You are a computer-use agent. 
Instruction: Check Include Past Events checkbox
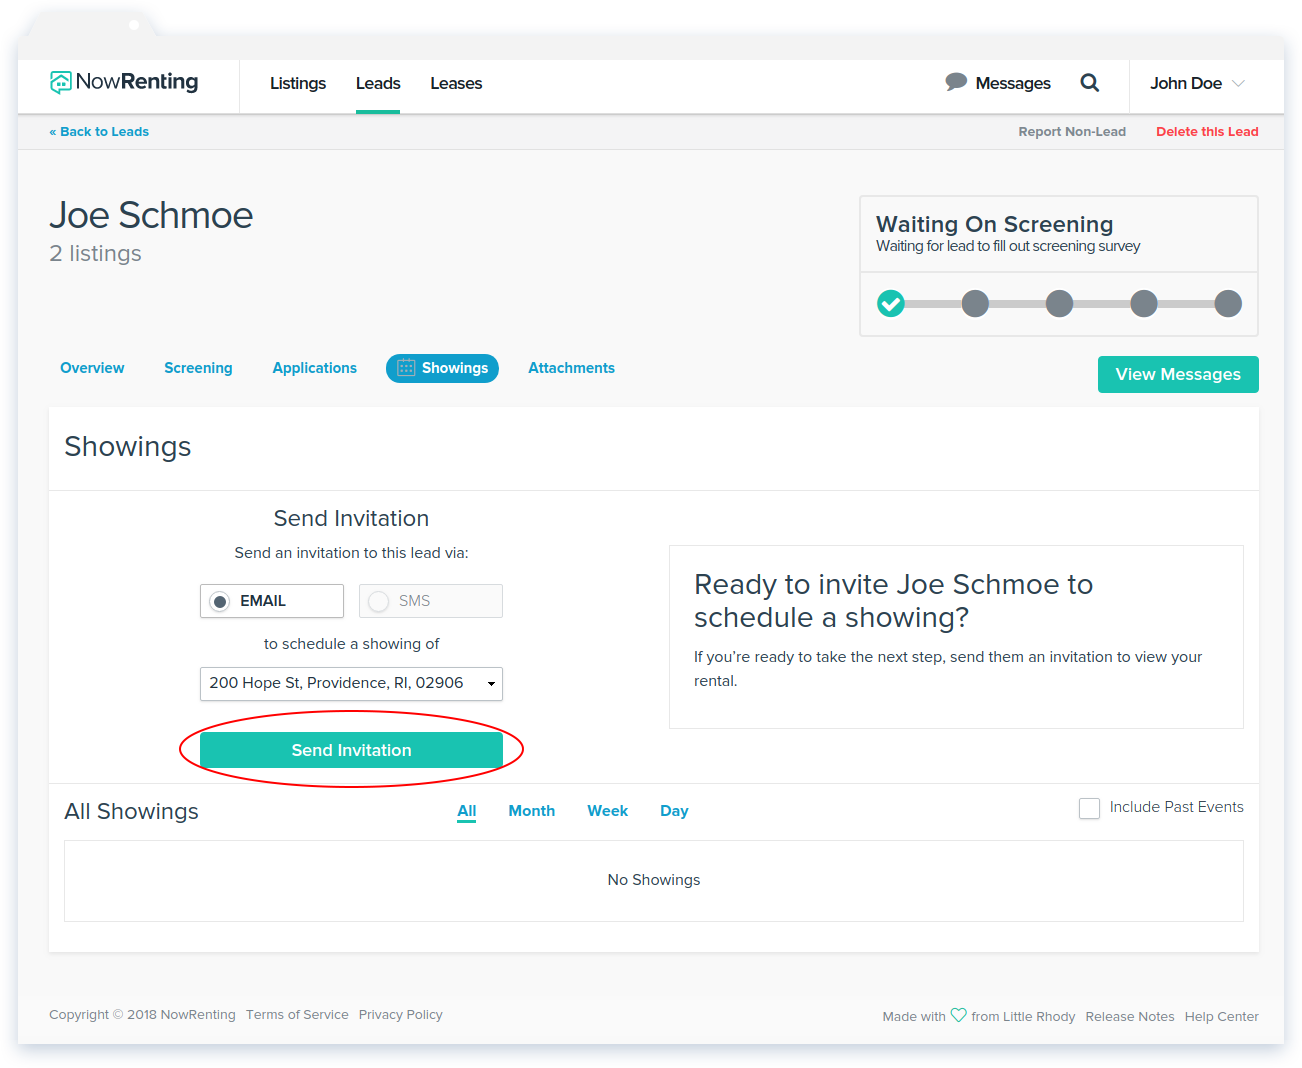point(1090,808)
